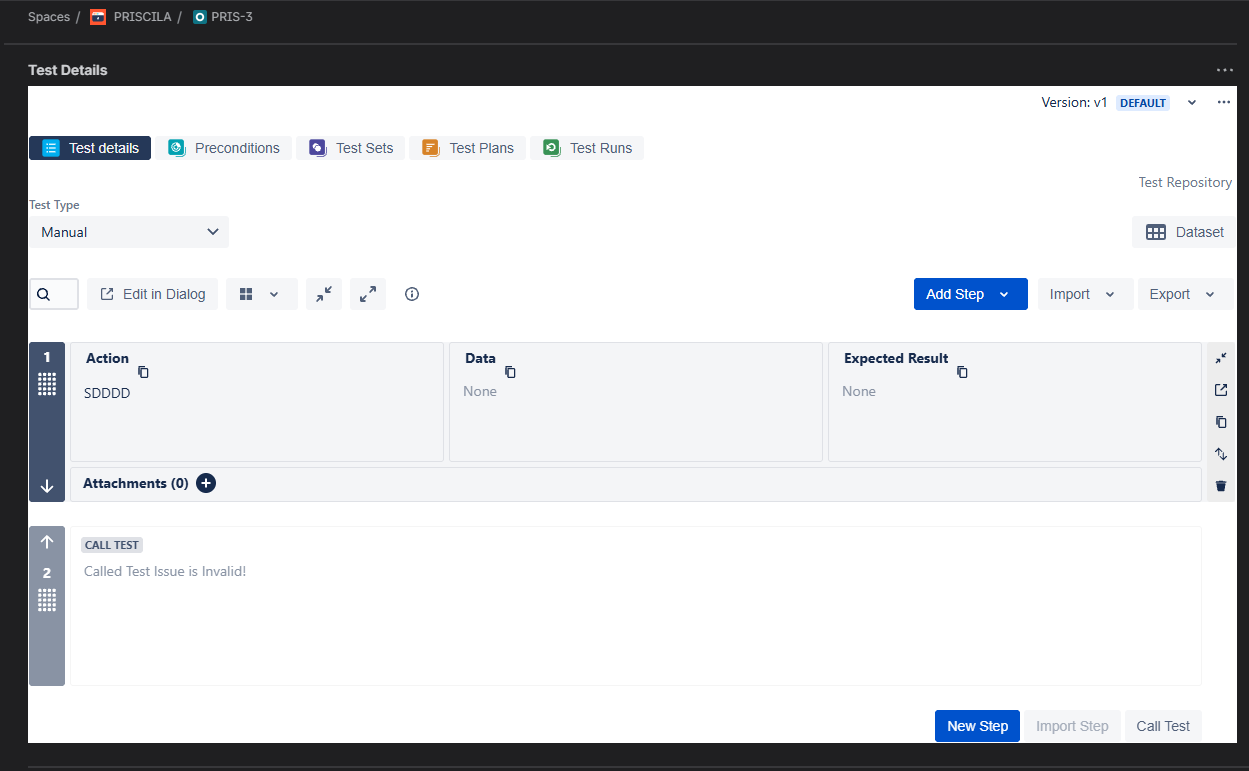
Task: Copy the Action field content icon
Action: pos(143,372)
